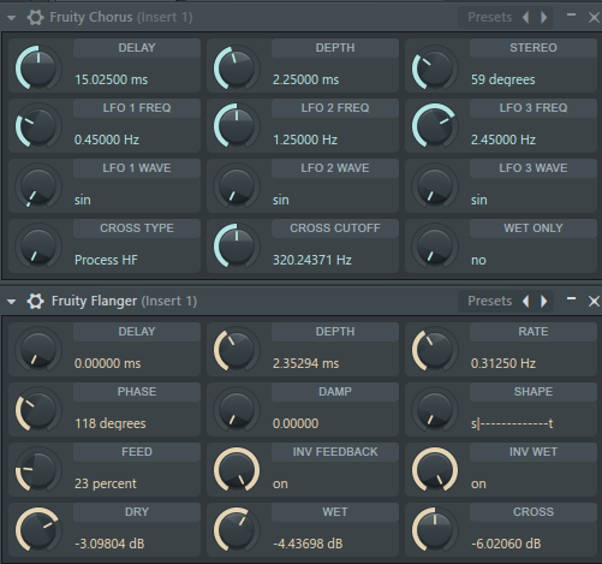Click the LFO 1 WAVE knob
The height and width of the screenshot is (564, 602).
point(38,187)
